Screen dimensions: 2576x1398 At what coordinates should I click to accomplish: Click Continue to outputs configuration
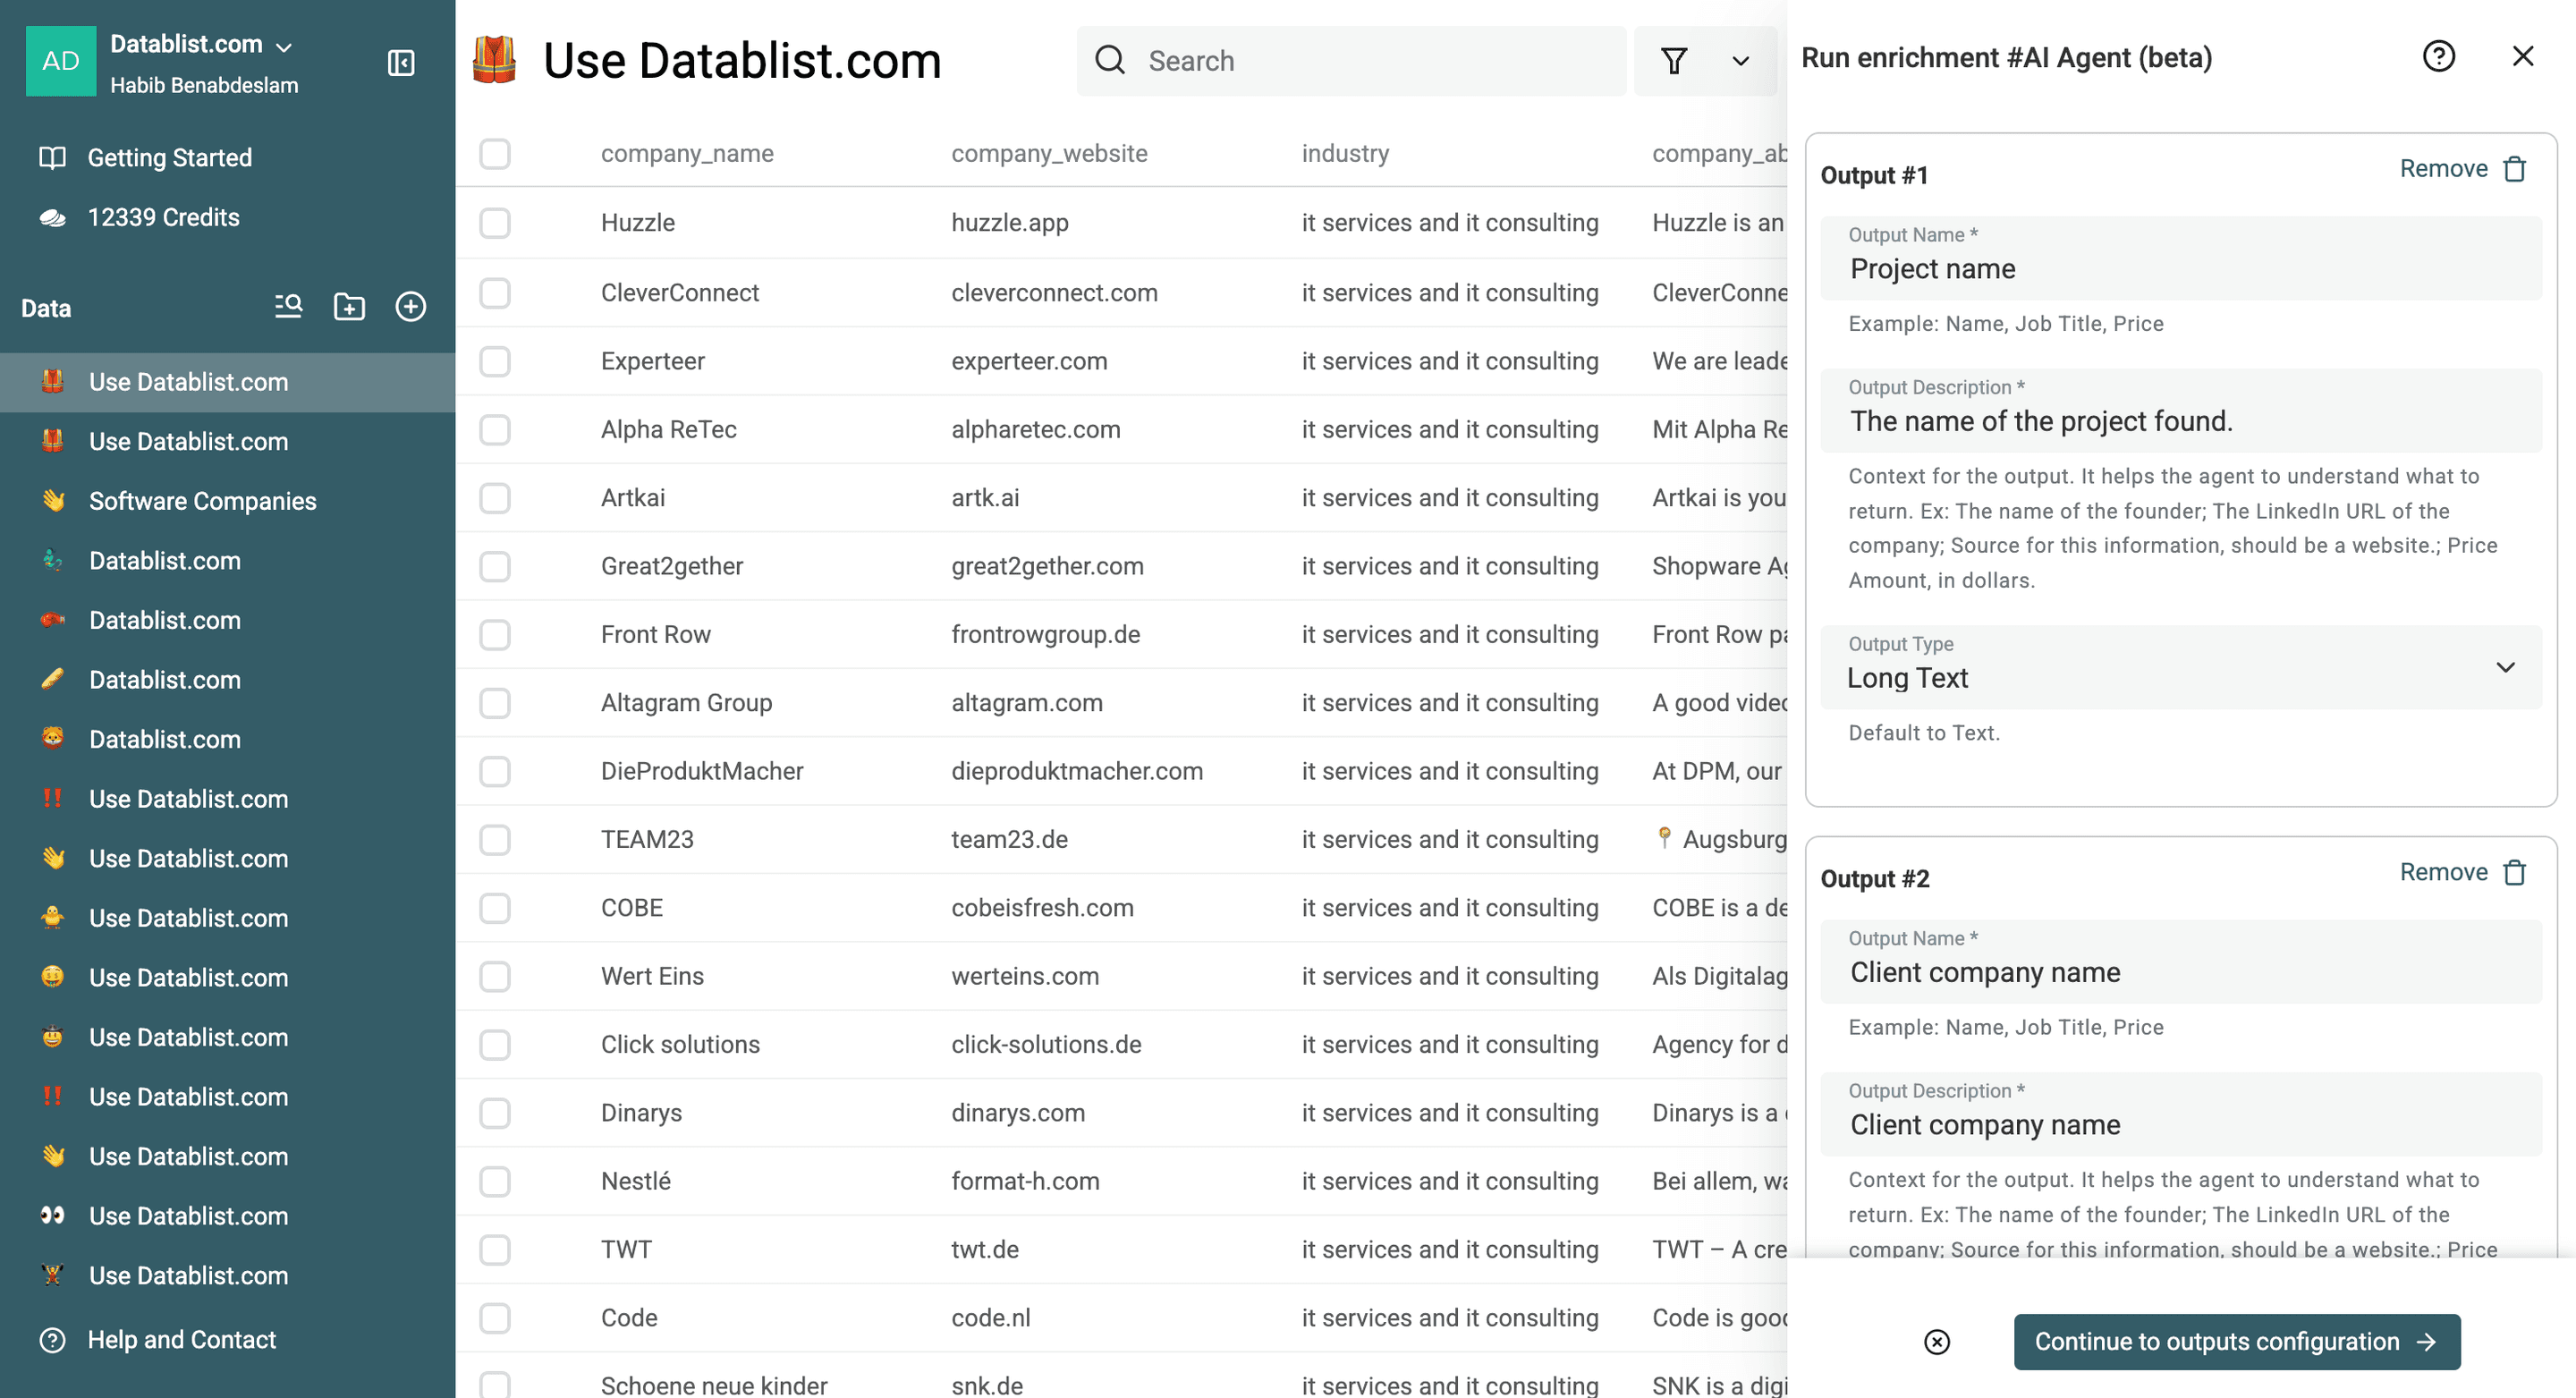[x=2237, y=1342]
